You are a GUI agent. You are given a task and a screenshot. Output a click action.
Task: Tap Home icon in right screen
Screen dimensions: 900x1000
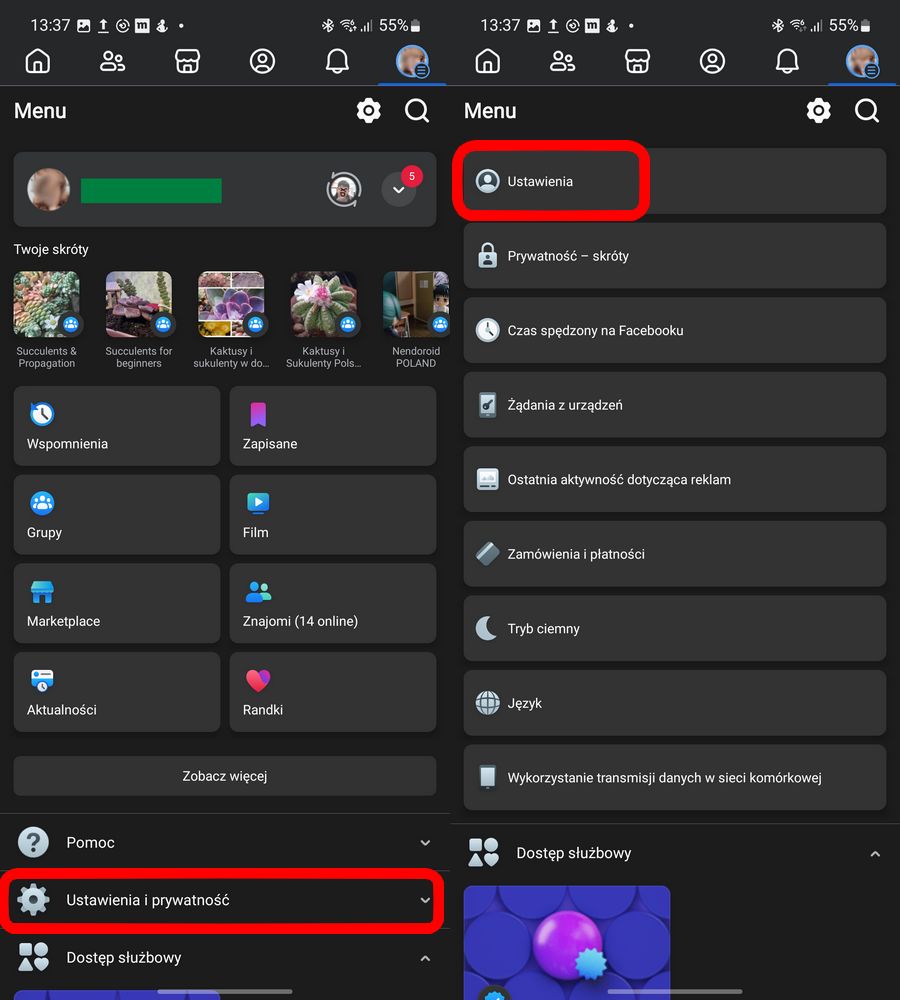[x=488, y=61]
